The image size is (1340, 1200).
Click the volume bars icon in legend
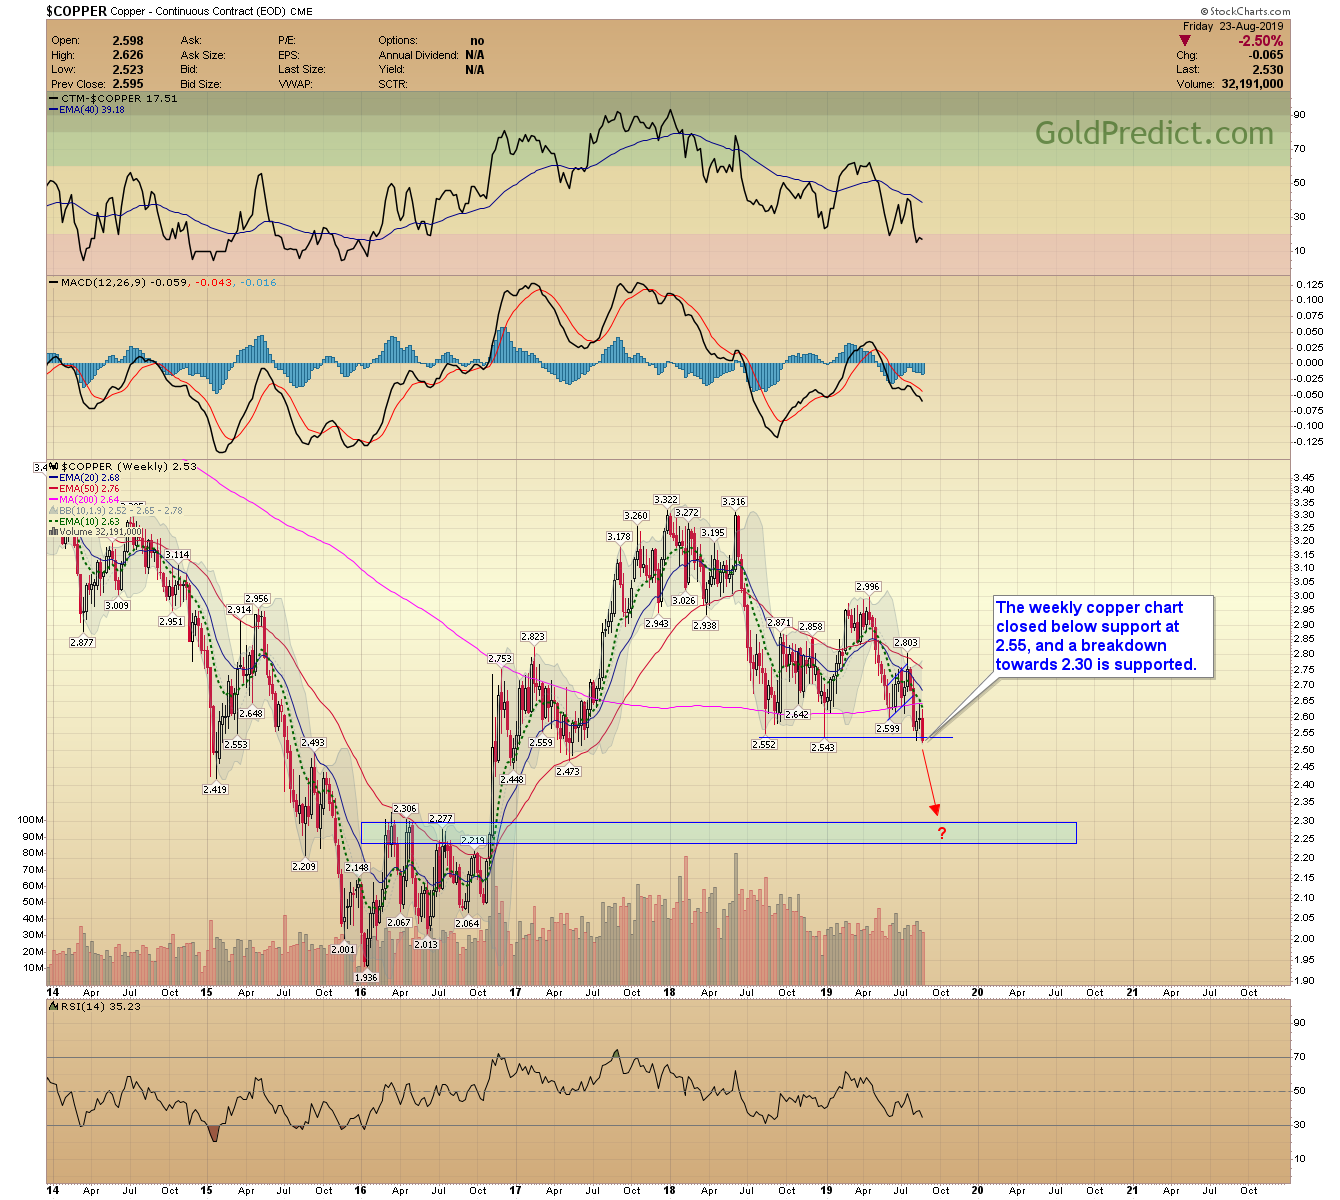tap(53, 532)
